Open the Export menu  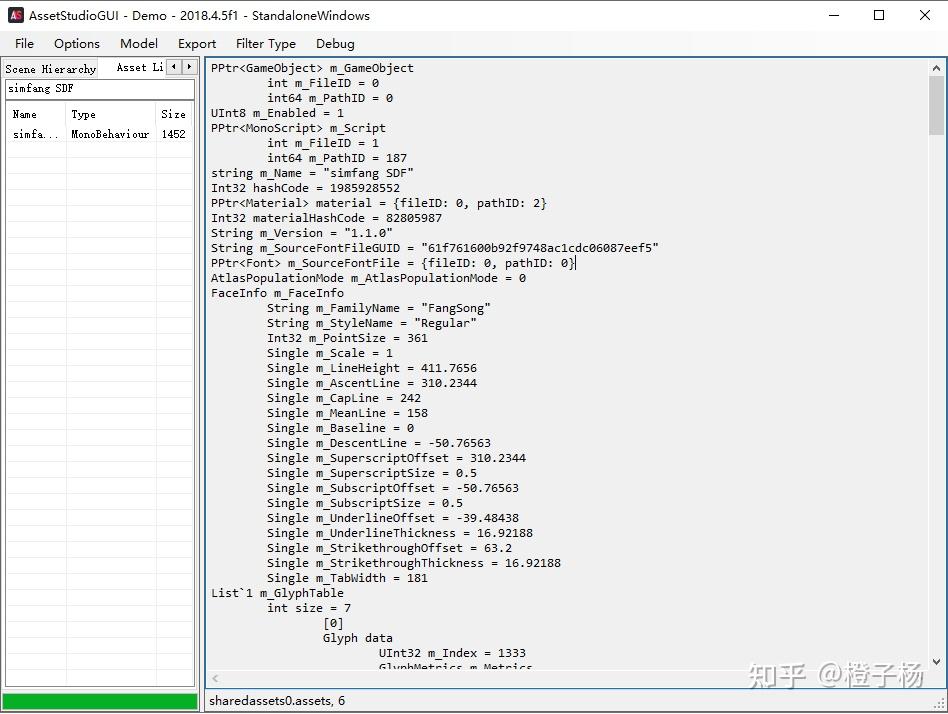[x=196, y=43]
